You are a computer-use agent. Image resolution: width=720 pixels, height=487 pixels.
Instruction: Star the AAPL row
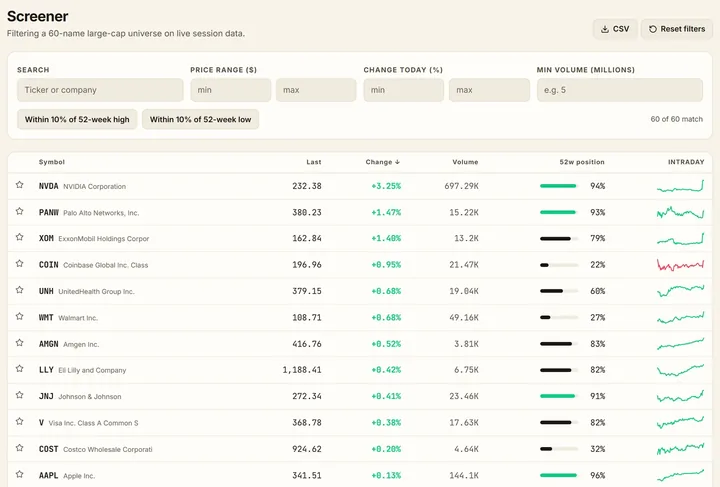point(19,475)
